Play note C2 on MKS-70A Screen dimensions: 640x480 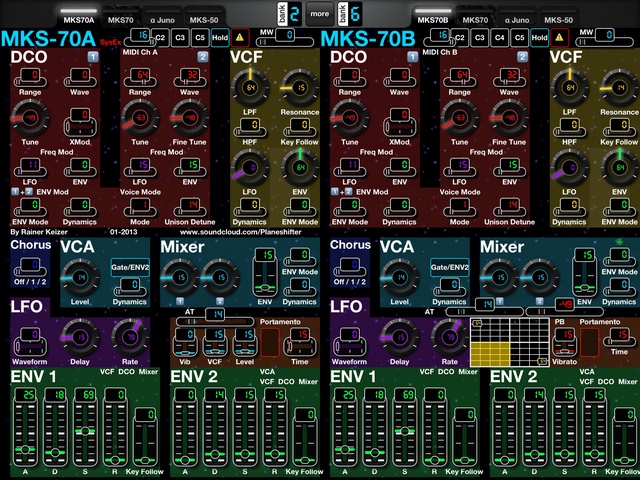click(160, 38)
